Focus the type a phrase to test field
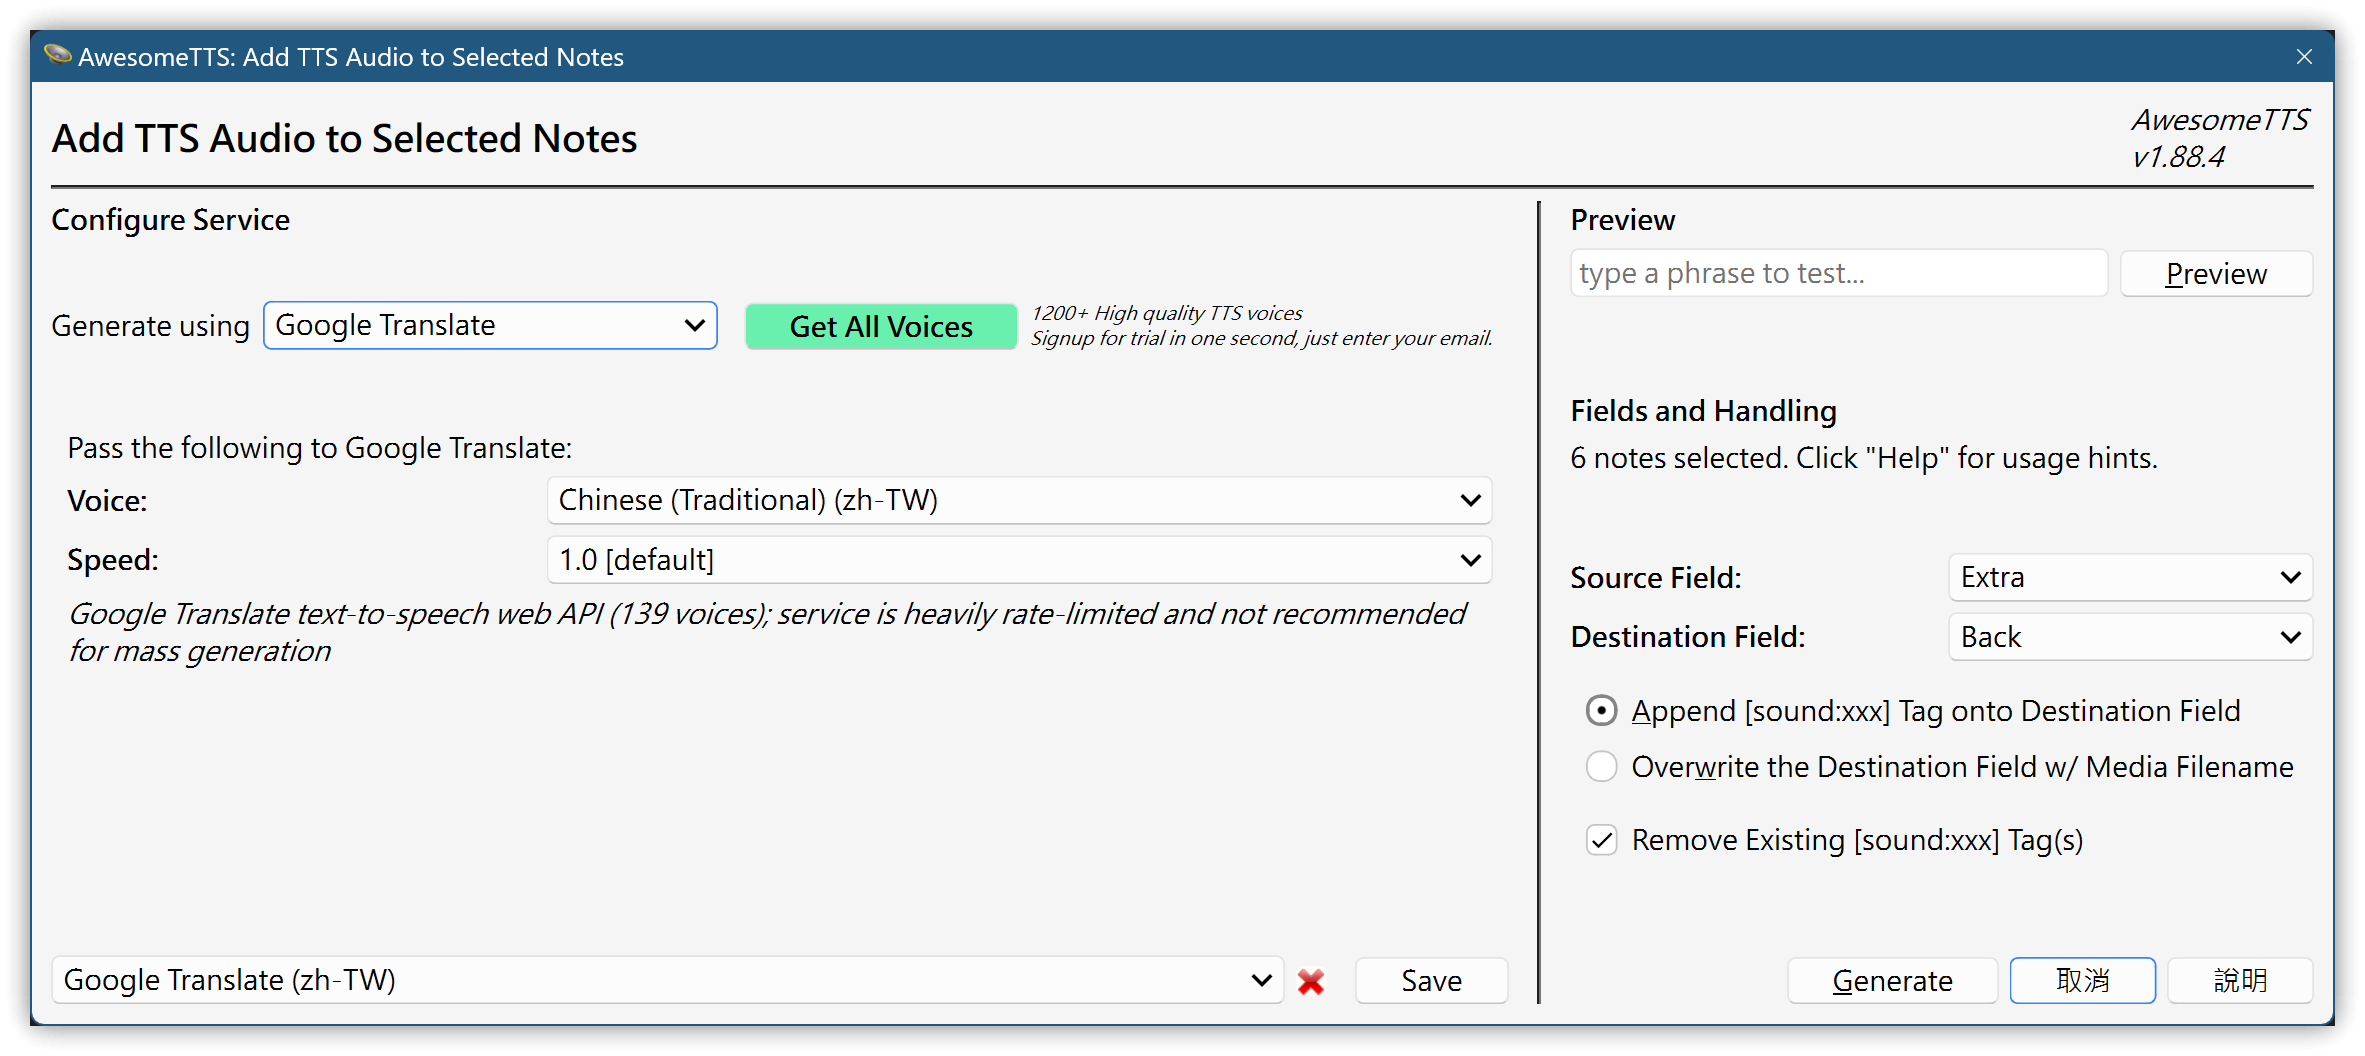 pos(1838,274)
